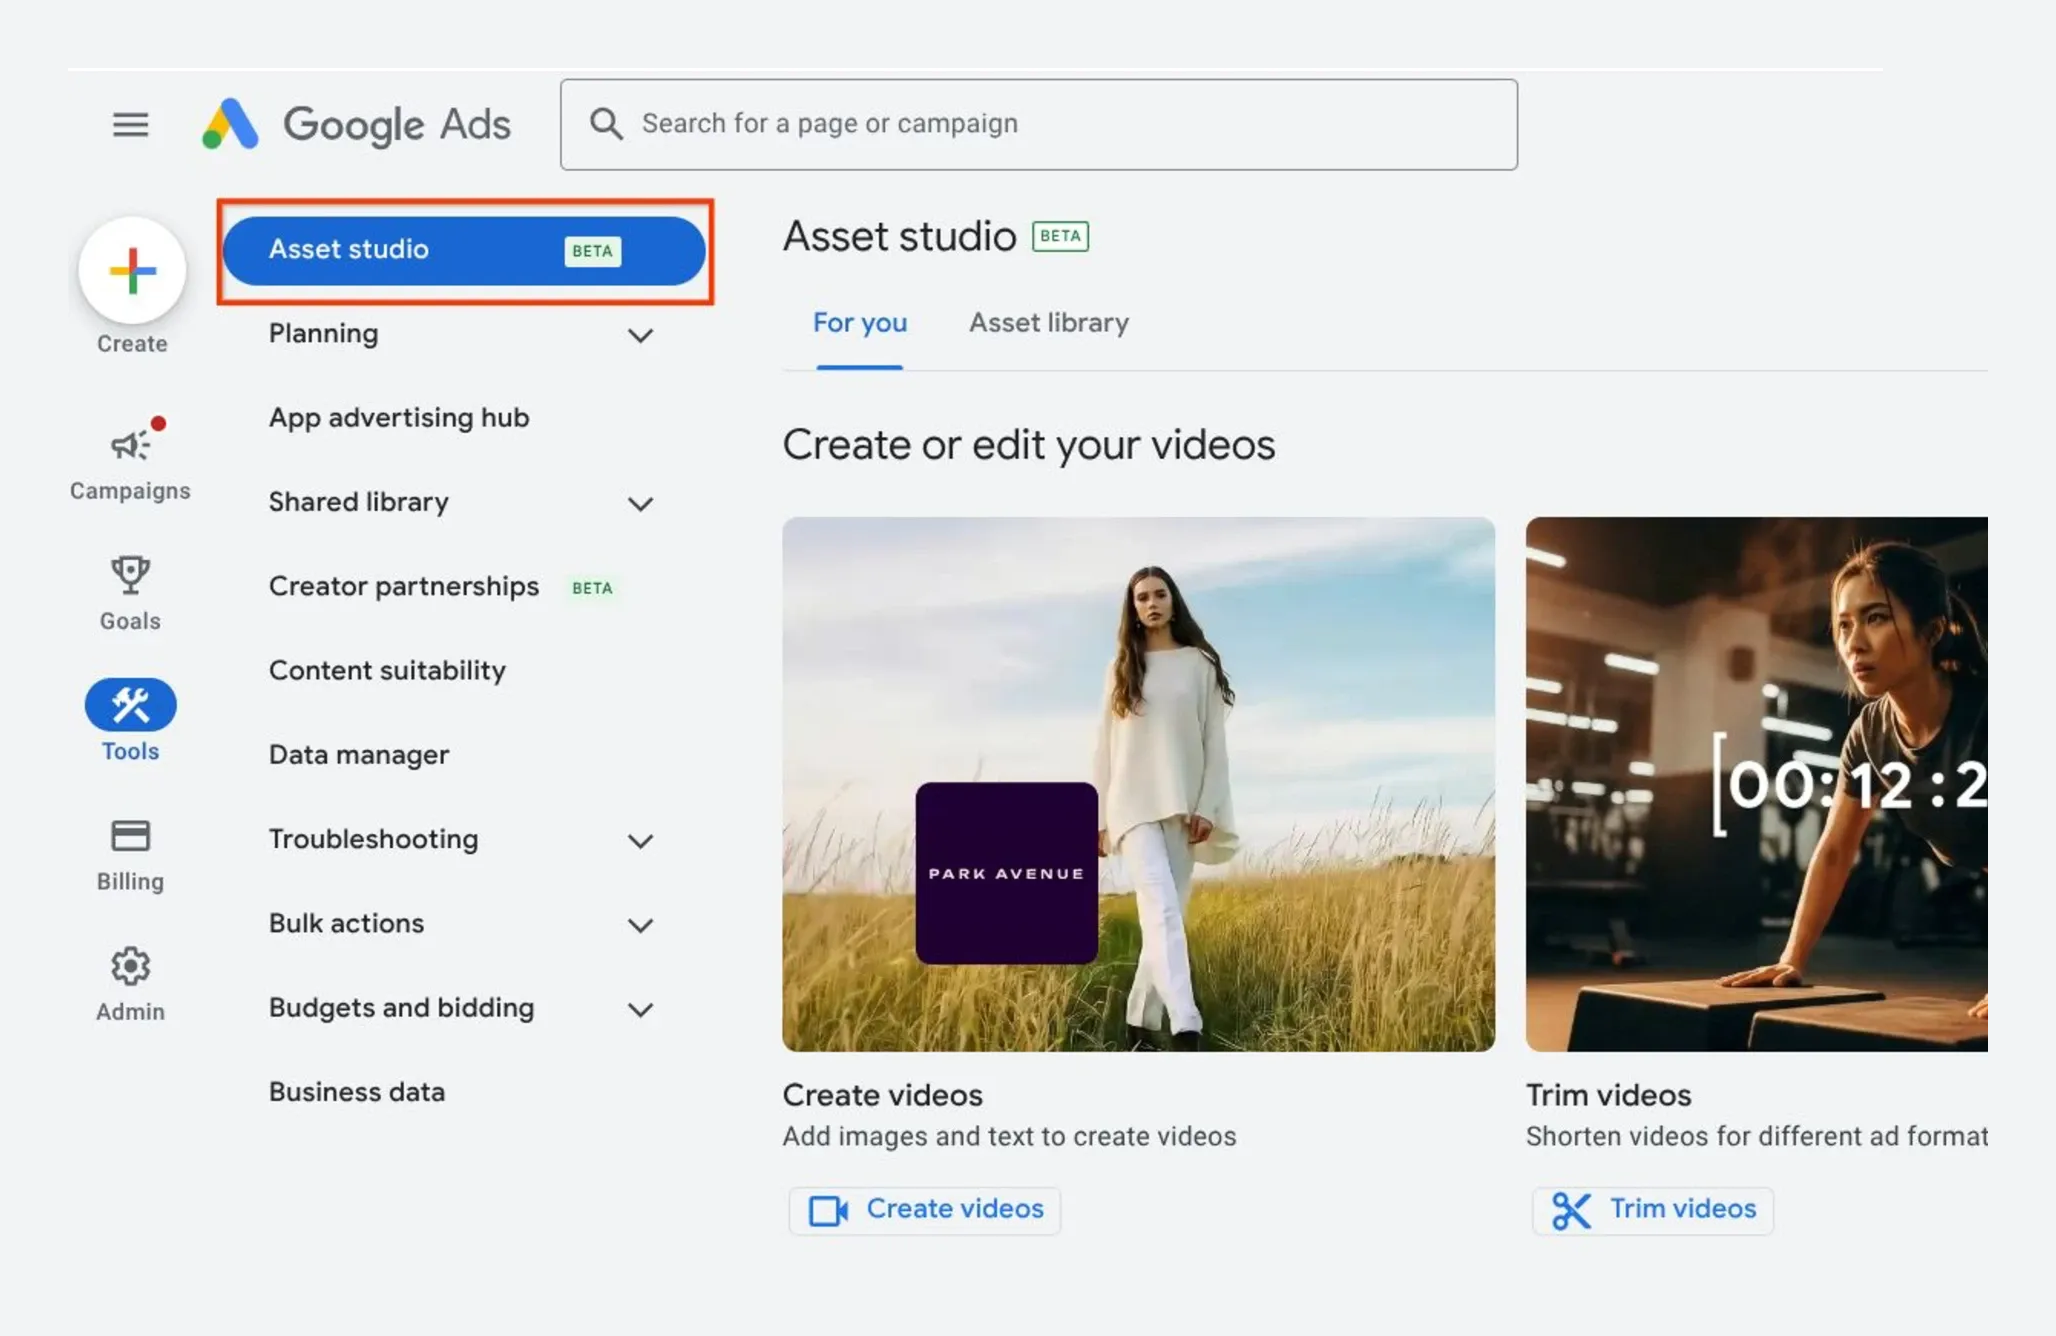Open Goals via trophy icon
This screenshot has height=1336, width=2056.
130,575
